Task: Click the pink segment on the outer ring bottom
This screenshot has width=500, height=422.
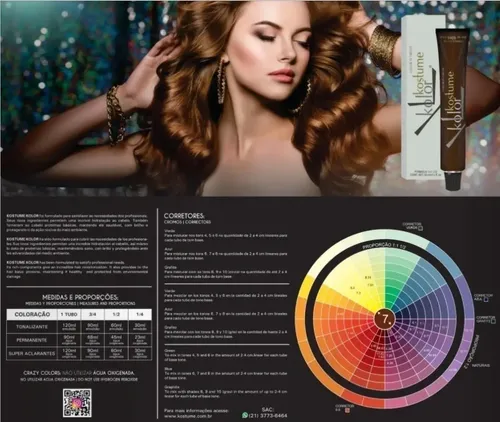Action: click(x=395, y=402)
